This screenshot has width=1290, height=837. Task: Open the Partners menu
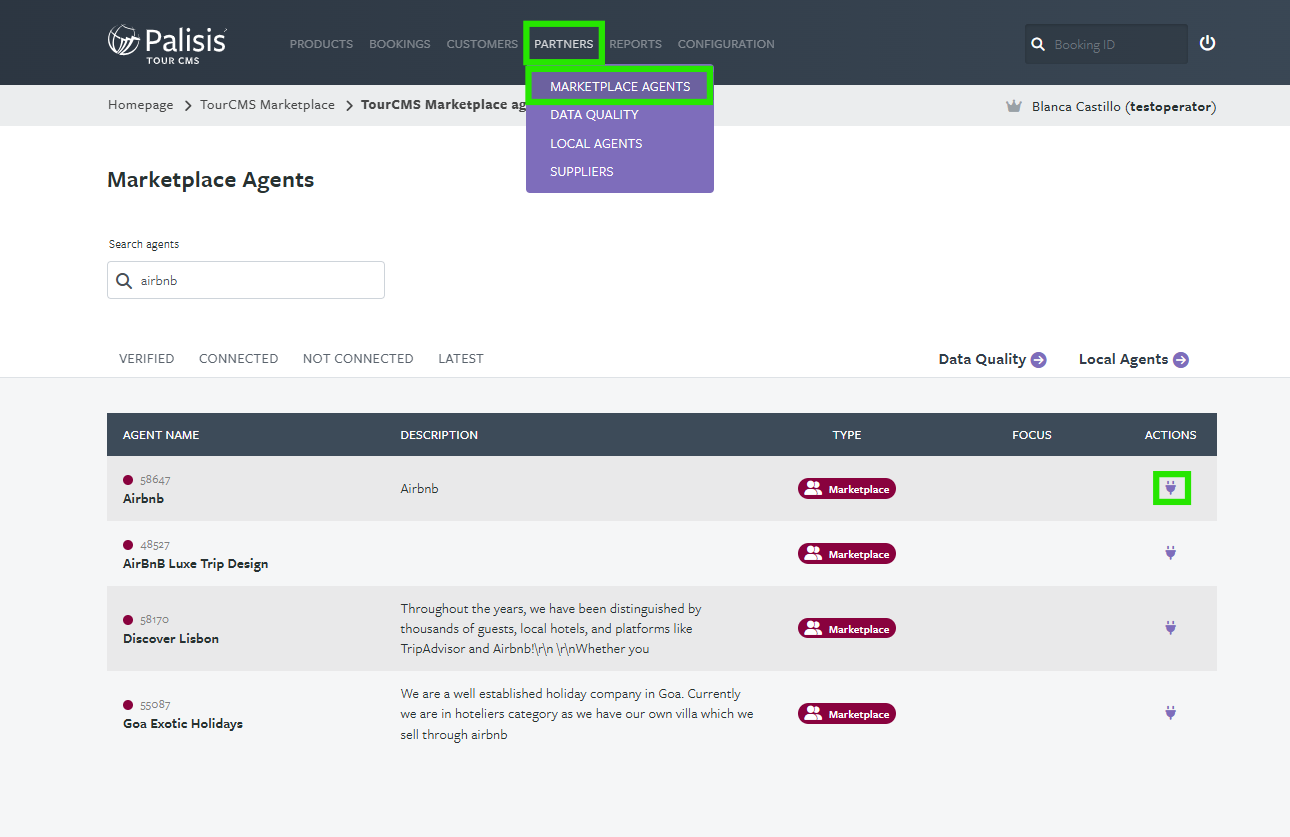tap(564, 44)
